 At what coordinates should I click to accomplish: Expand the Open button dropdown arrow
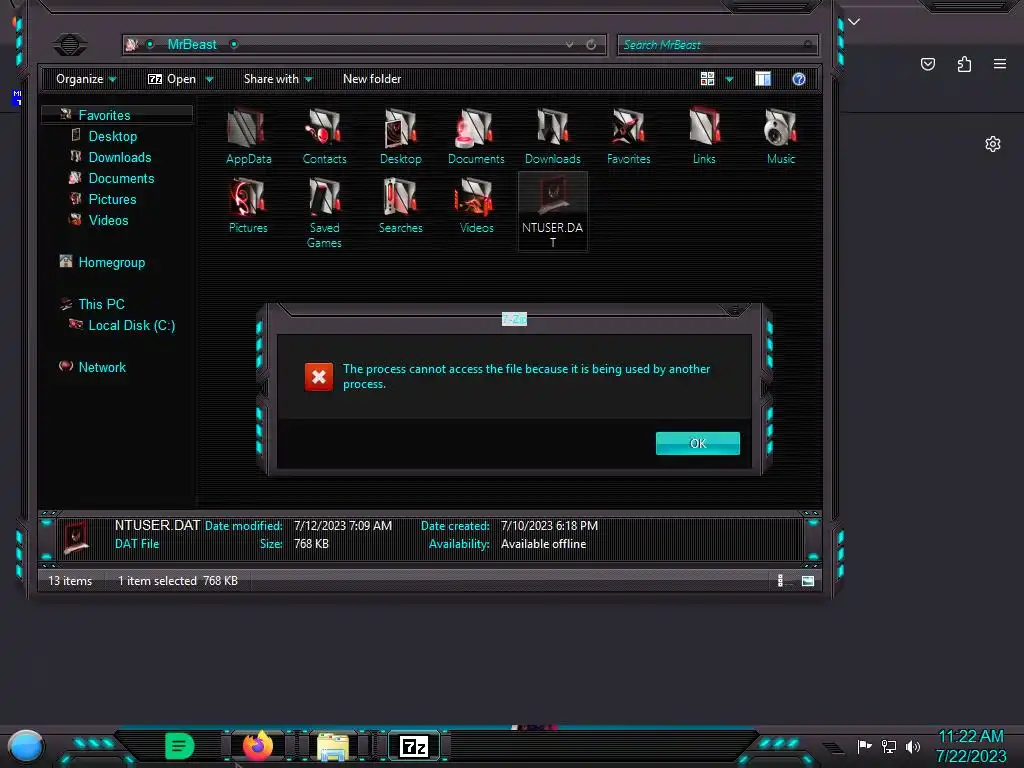coord(210,79)
